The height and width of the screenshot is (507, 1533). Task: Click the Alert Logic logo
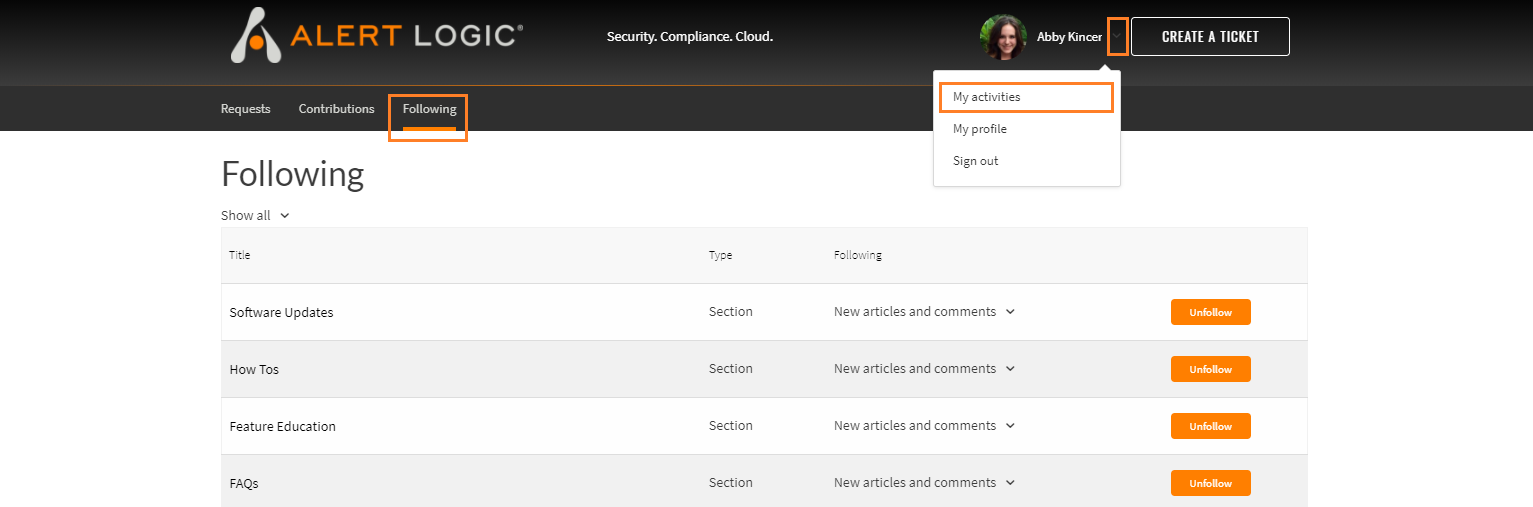[x=377, y=36]
